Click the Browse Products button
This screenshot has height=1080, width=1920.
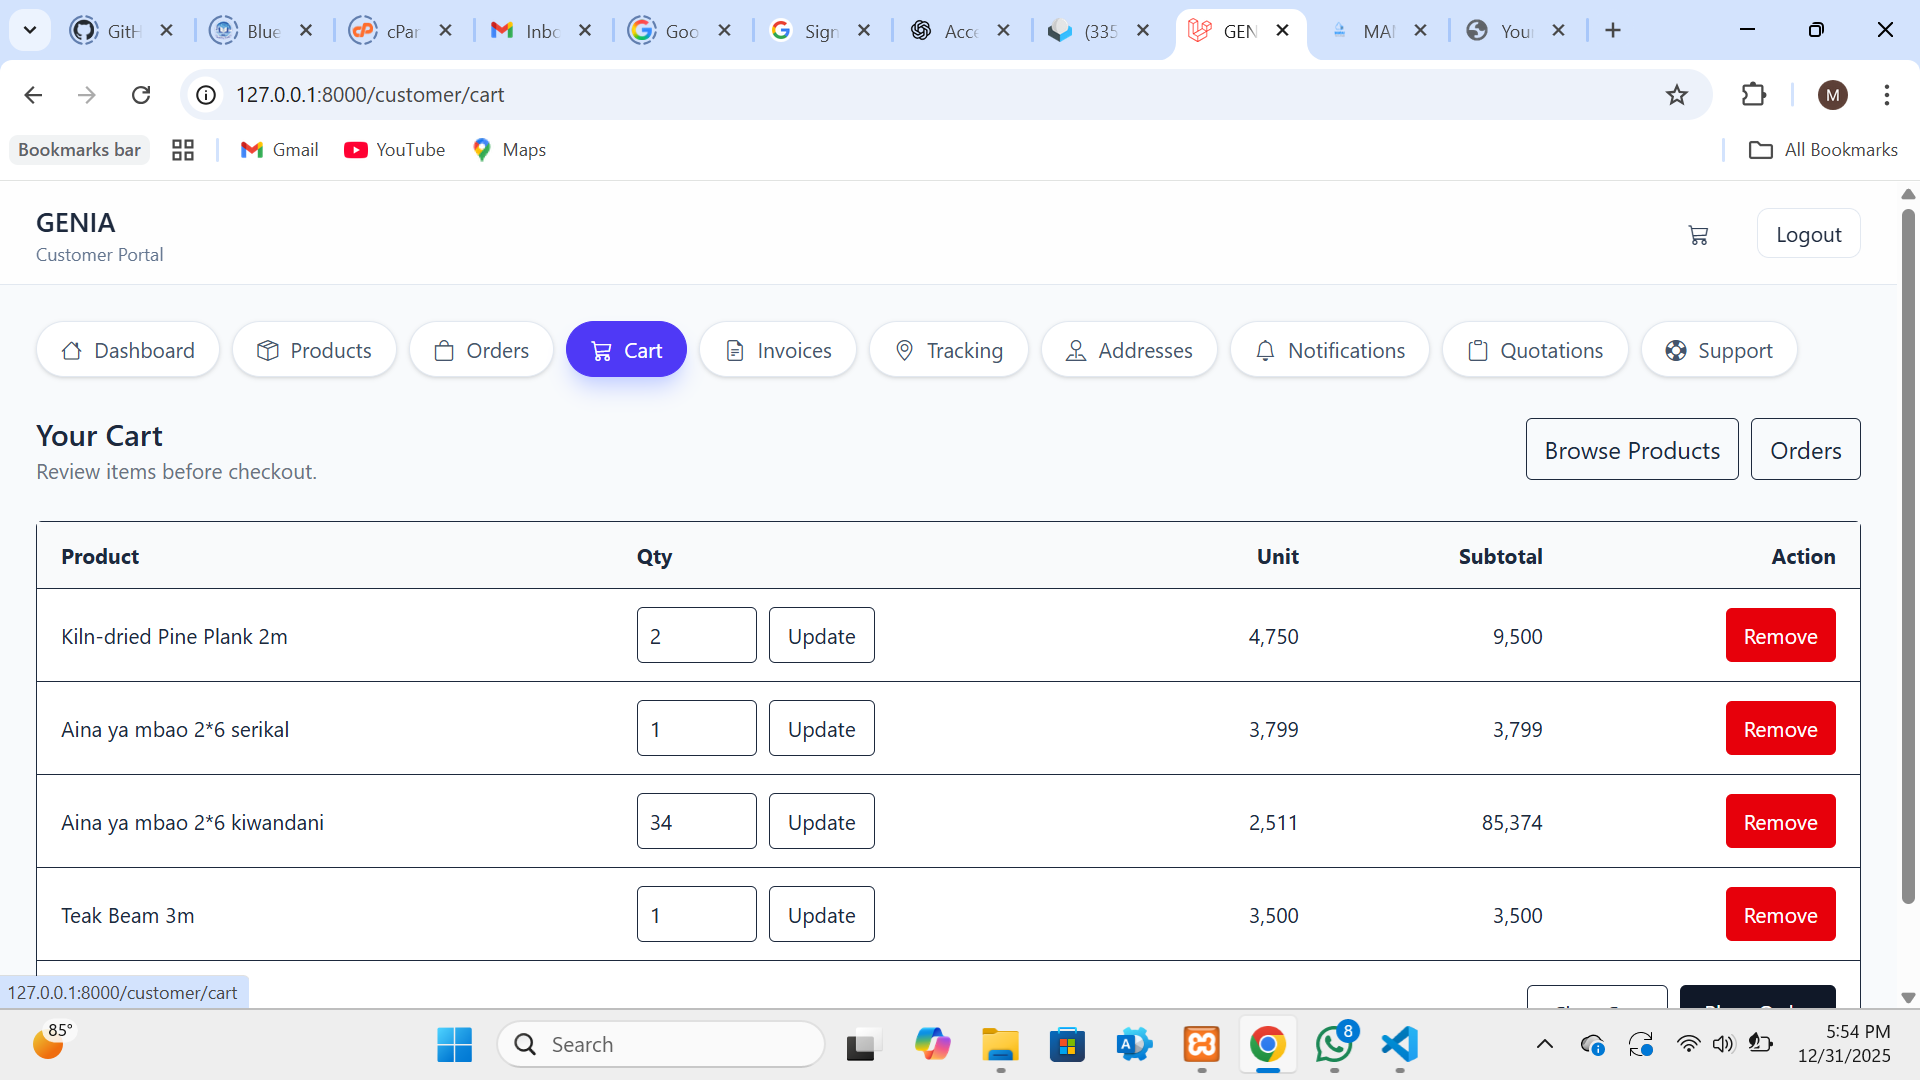[x=1632, y=449]
